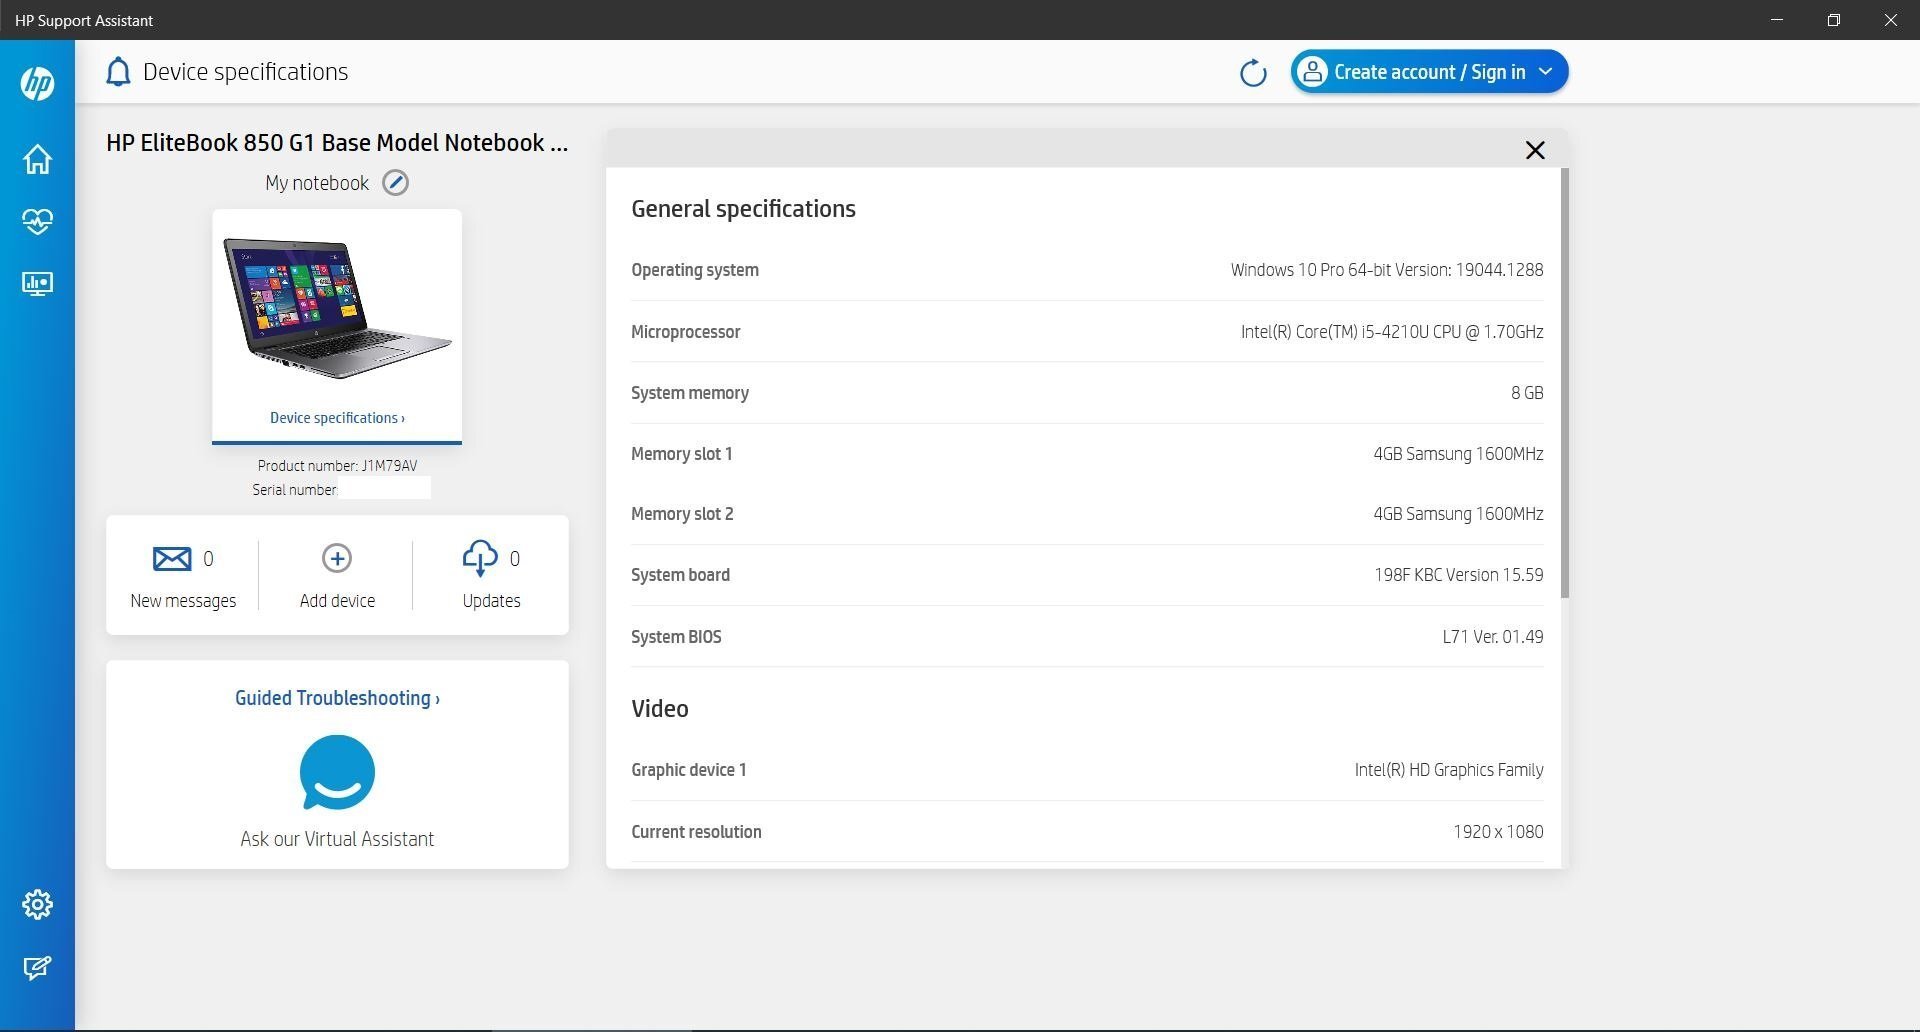This screenshot has height=1032, width=1920.
Task: Click the HP logo in the sidebar
Action: [x=37, y=83]
